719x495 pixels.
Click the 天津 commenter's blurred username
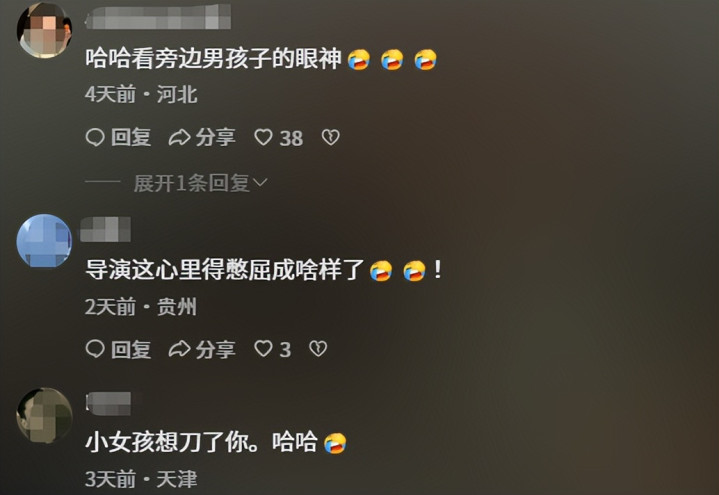click(108, 404)
